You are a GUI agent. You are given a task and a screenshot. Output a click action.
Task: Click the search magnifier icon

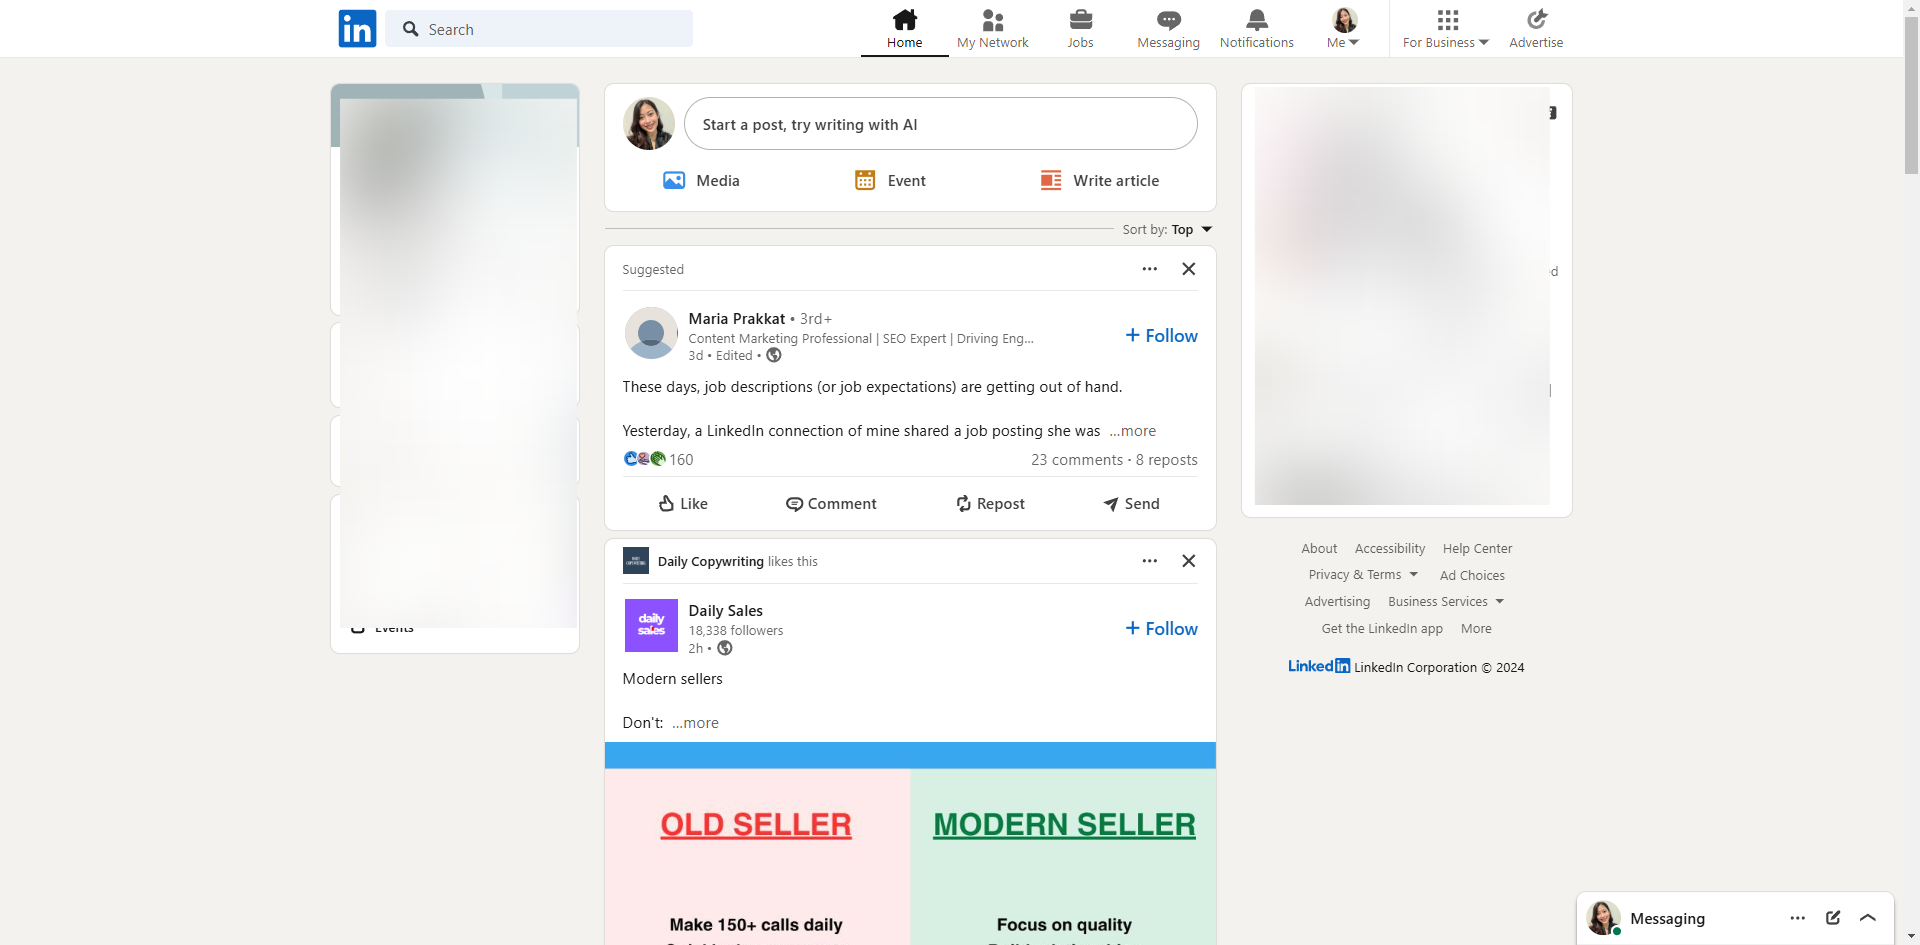[410, 29]
